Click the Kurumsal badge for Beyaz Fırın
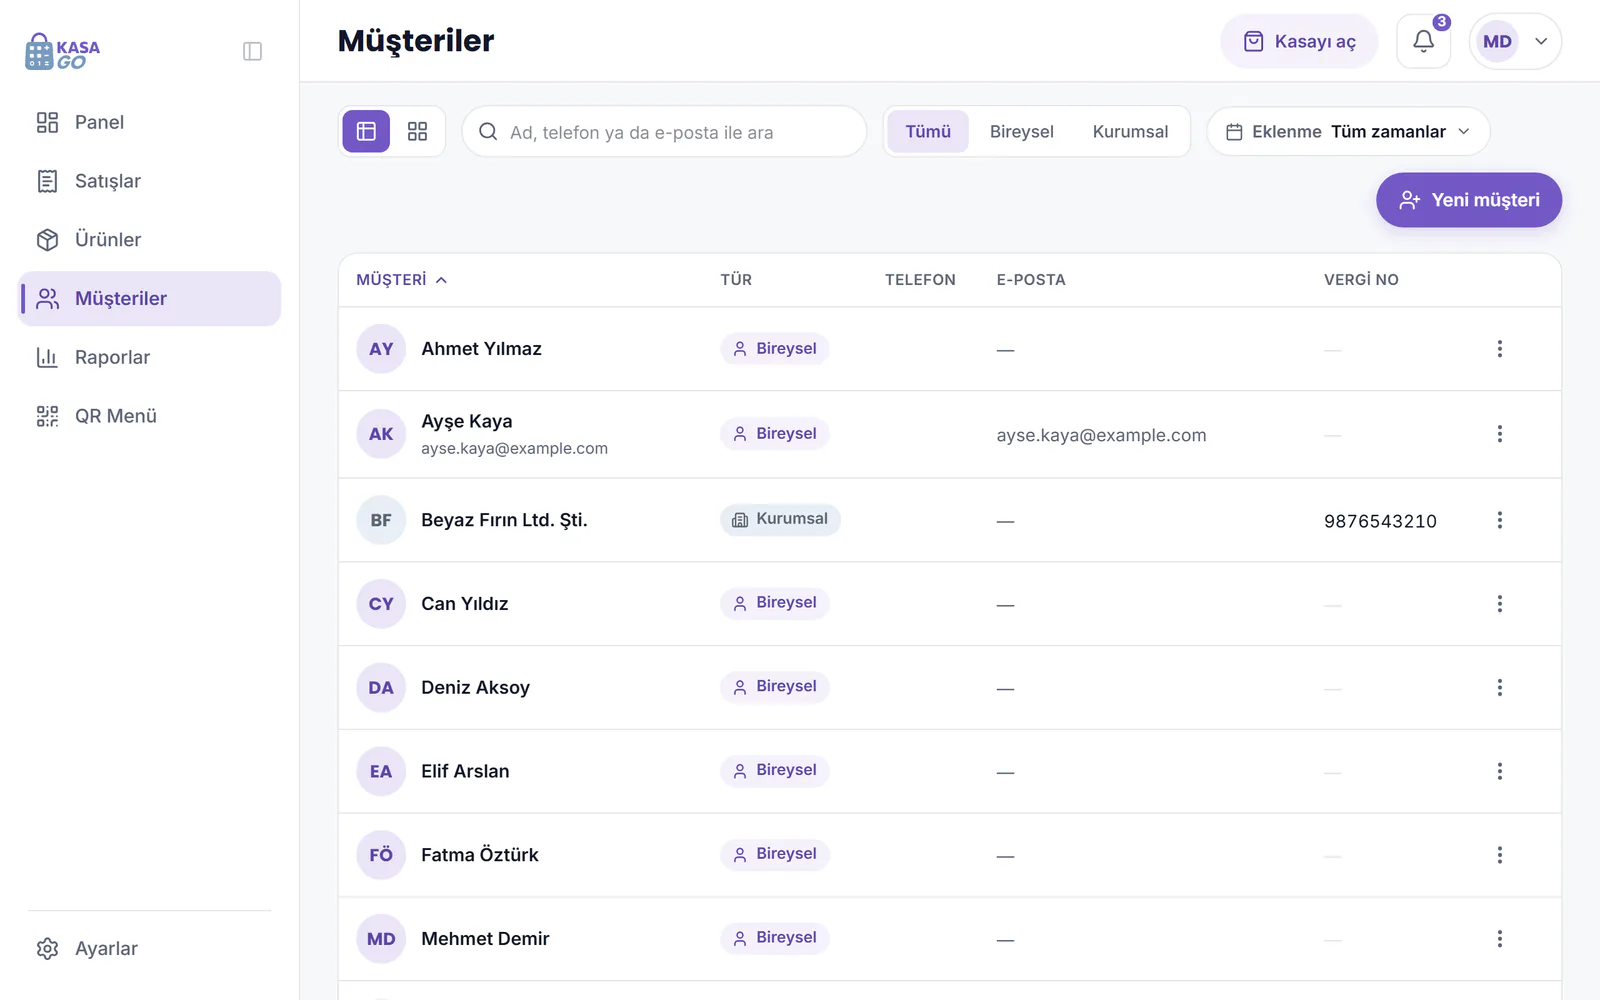Screen dimensions: 1600x1000 coord(780,519)
